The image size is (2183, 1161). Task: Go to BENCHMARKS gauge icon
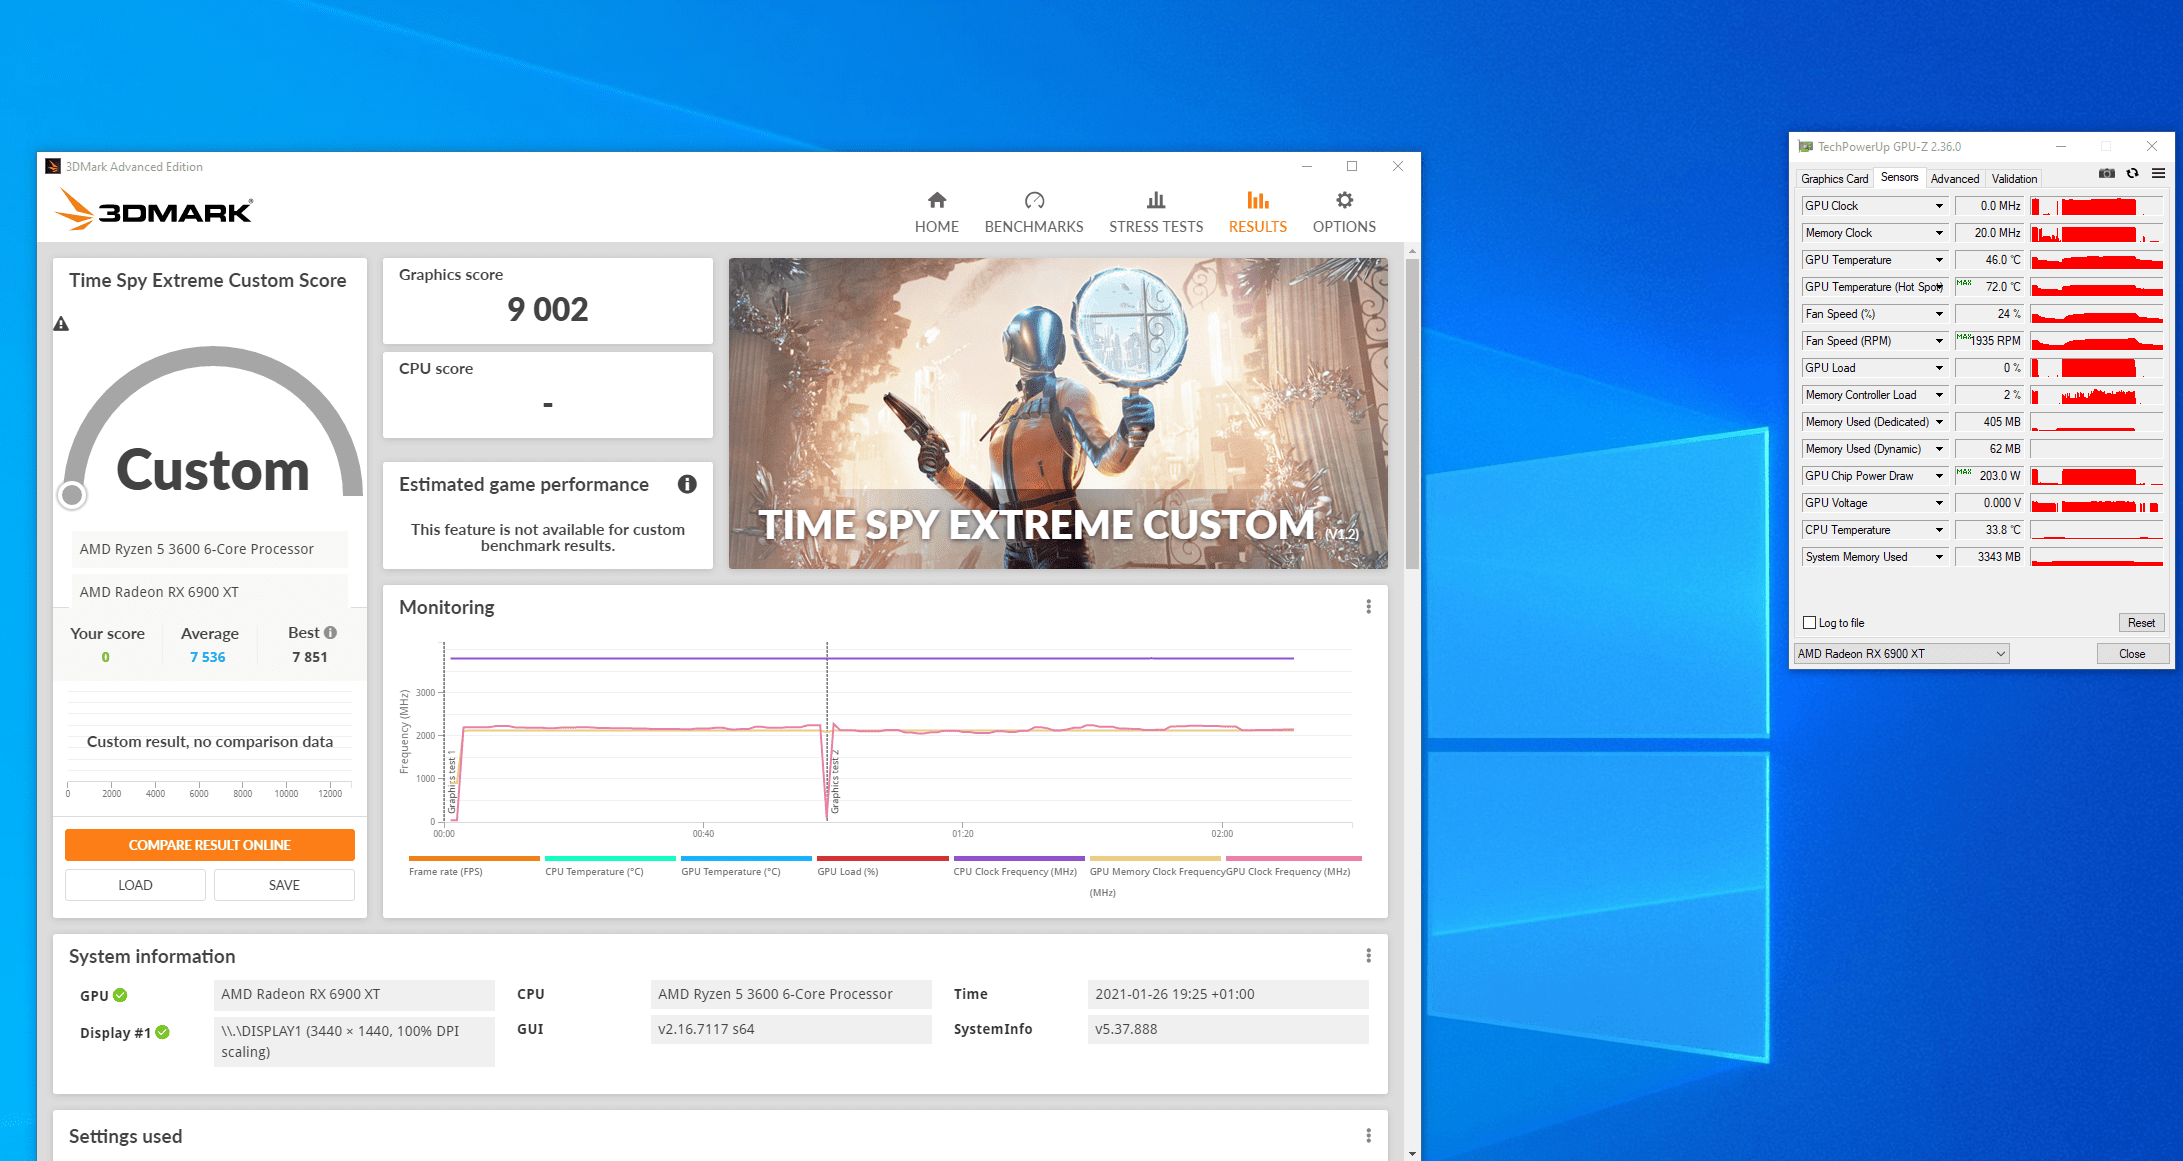pos(1034,200)
